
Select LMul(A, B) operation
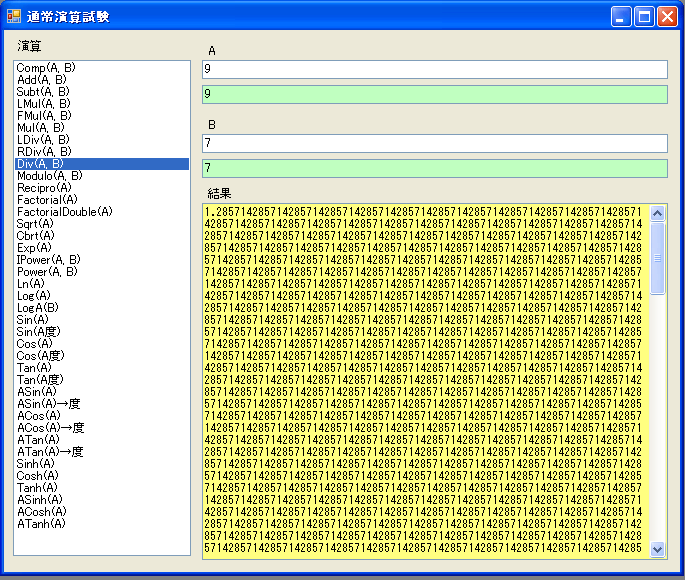click(x=102, y=104)
